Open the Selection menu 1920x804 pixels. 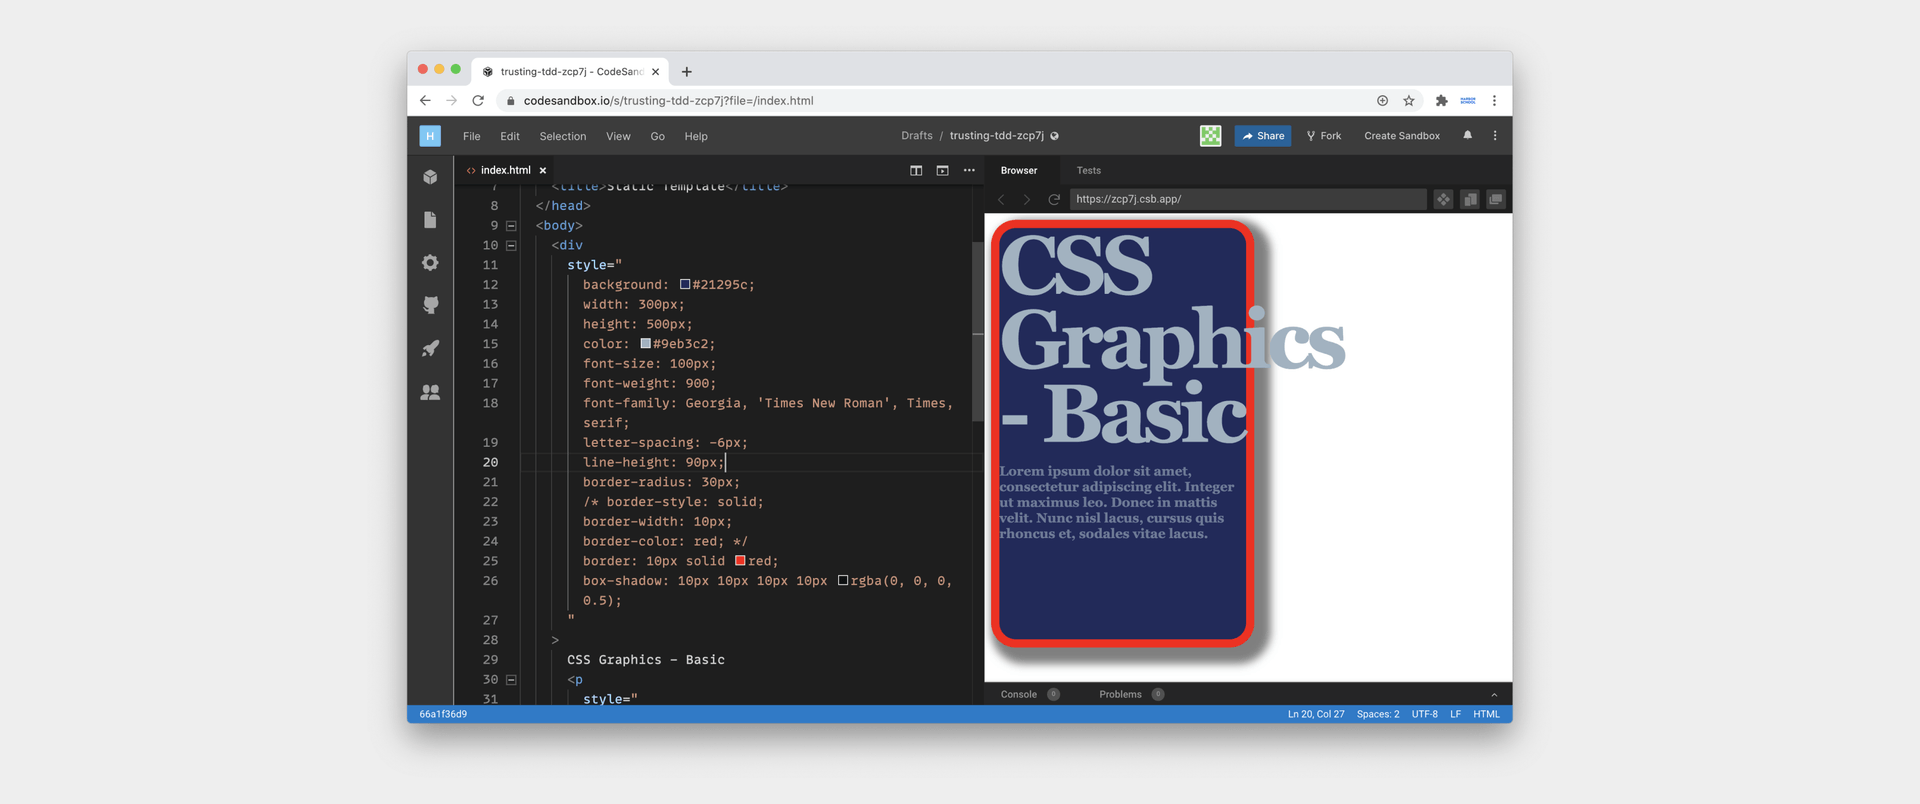point(563,136)
